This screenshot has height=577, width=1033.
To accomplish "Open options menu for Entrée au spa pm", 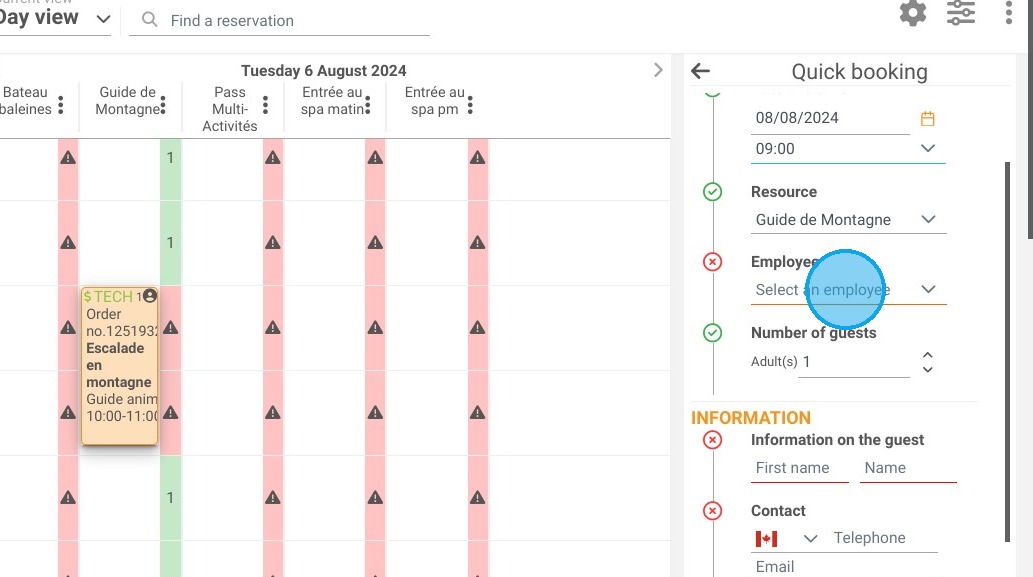I will (470, 105).
